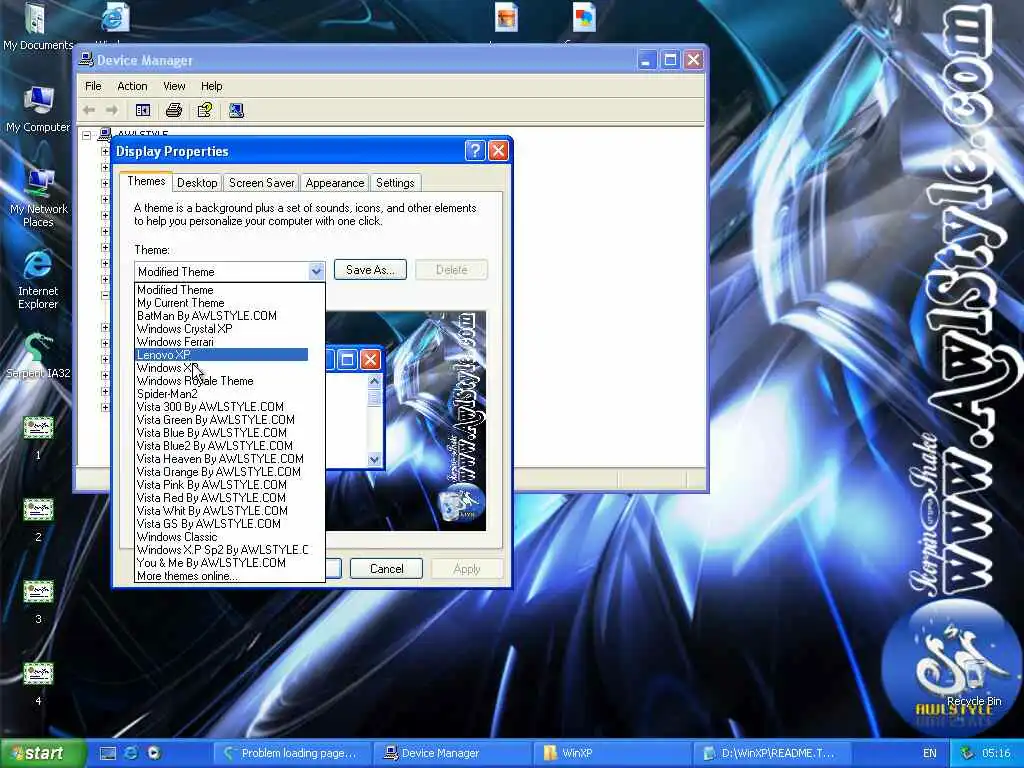Viewport: 1024px width, 768px height.
Task: Open the Action menu in Device Manager
Action: click(132, 86)
